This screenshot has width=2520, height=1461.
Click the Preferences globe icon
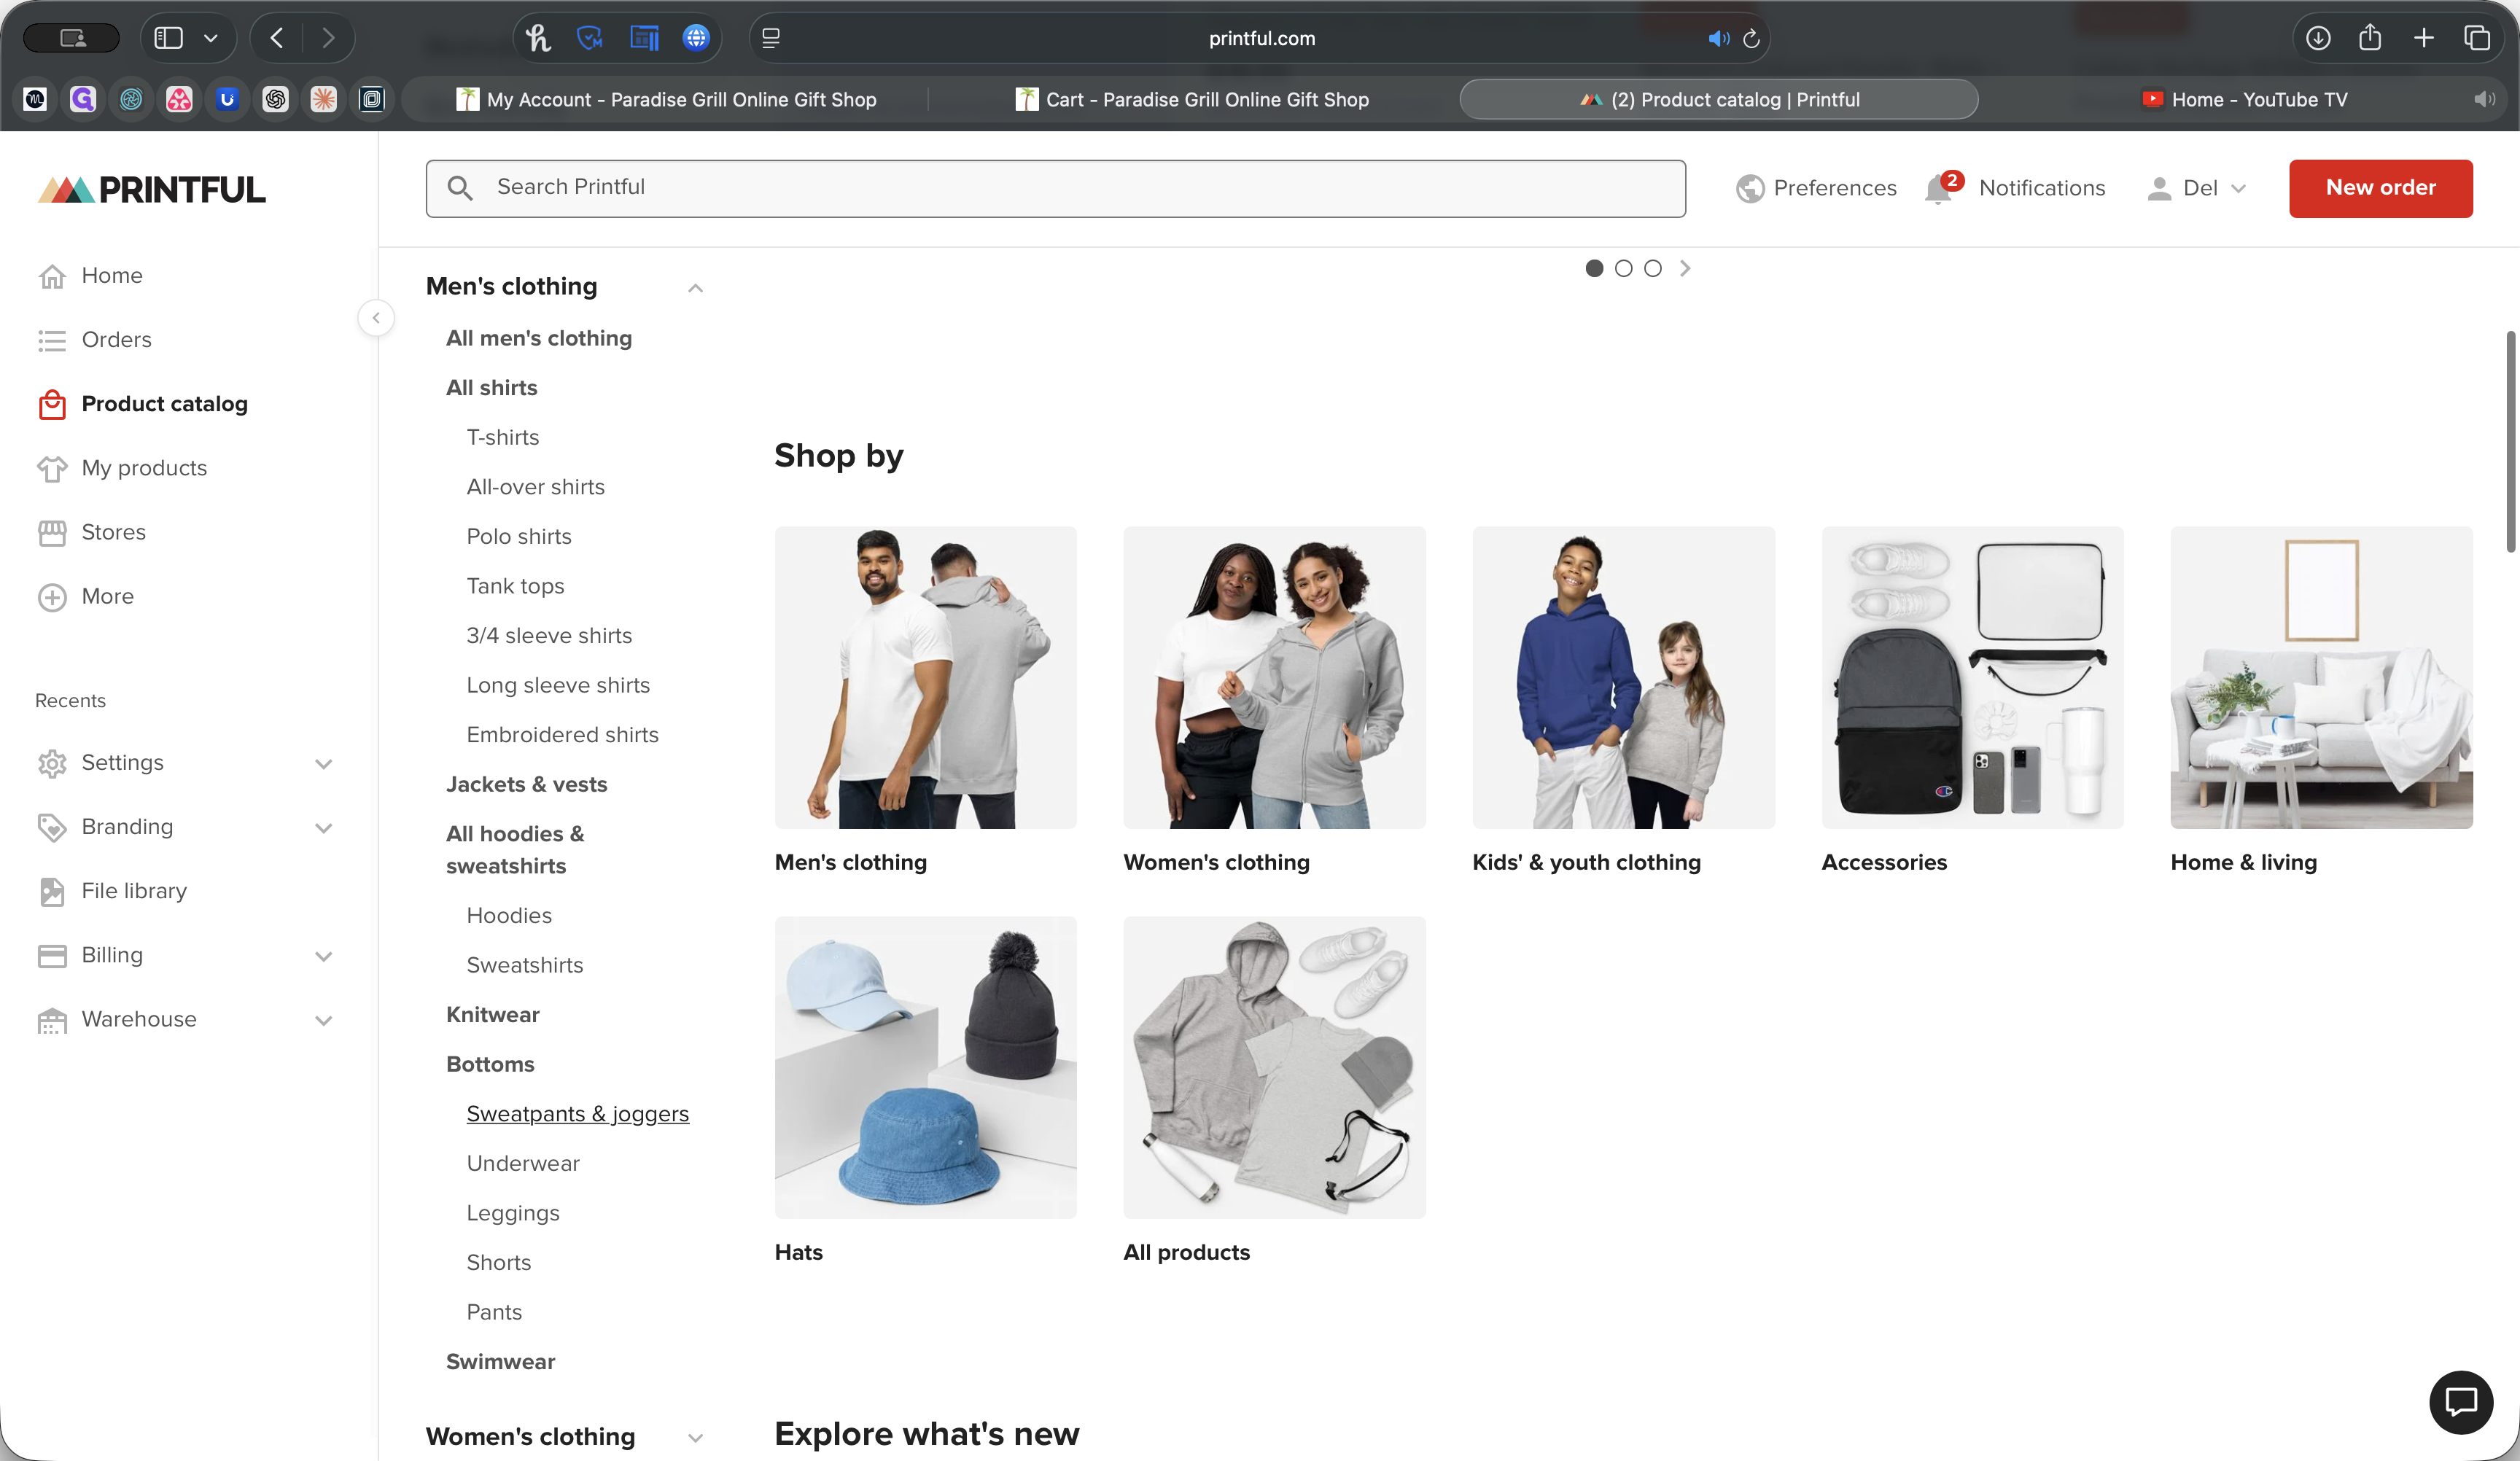tap(1750, 188)
